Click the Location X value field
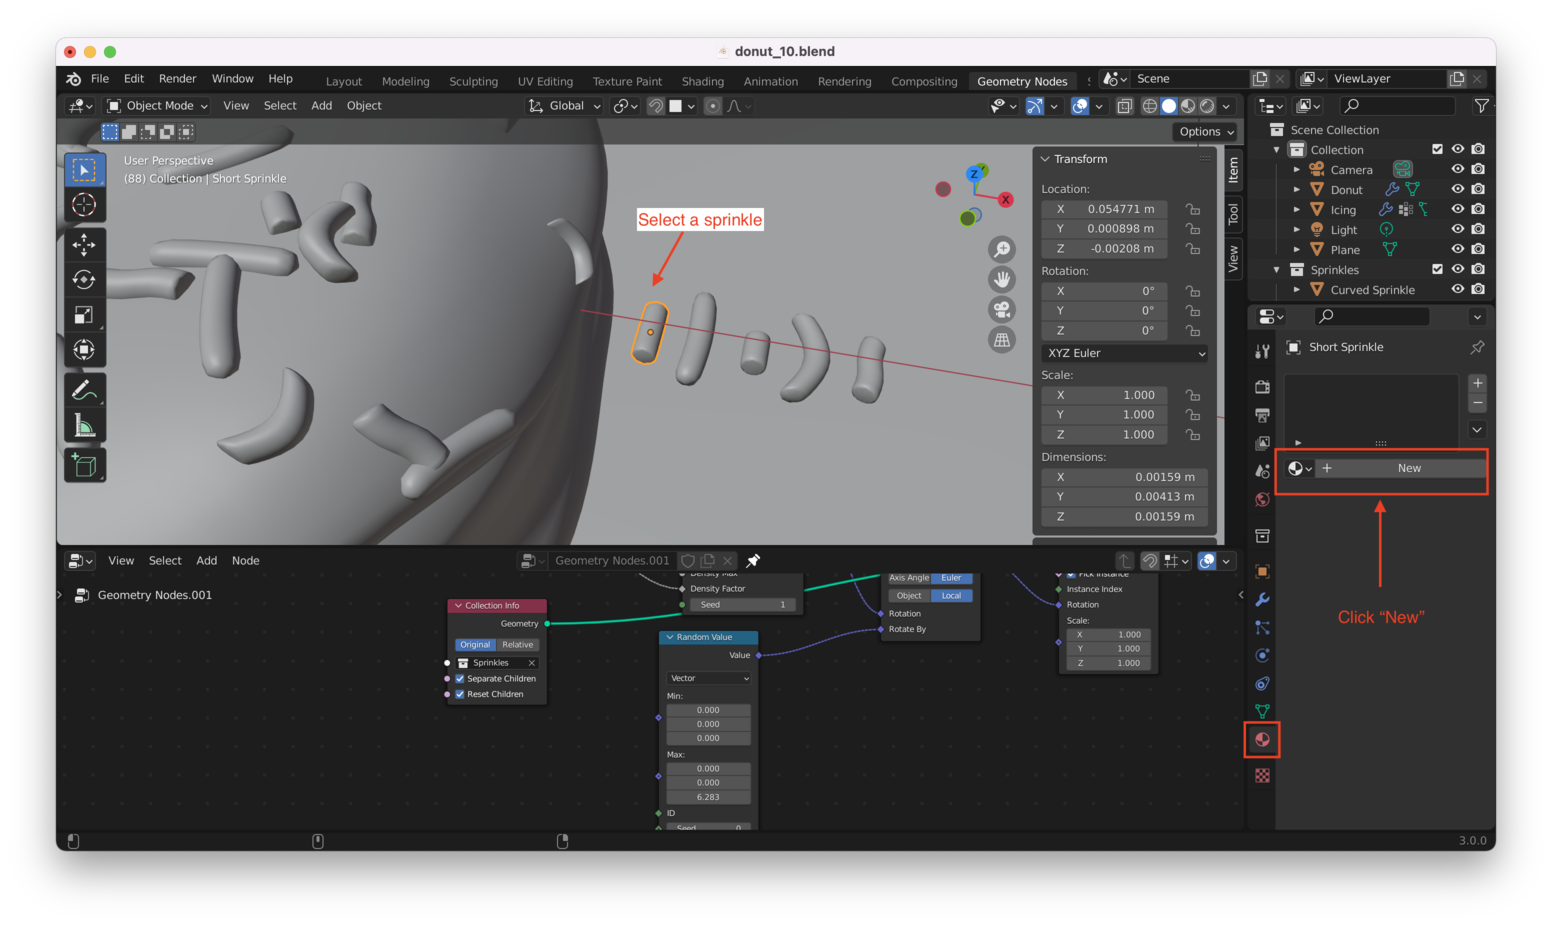This screenshot has height=925, width=1552. [x=1104, y=209]
